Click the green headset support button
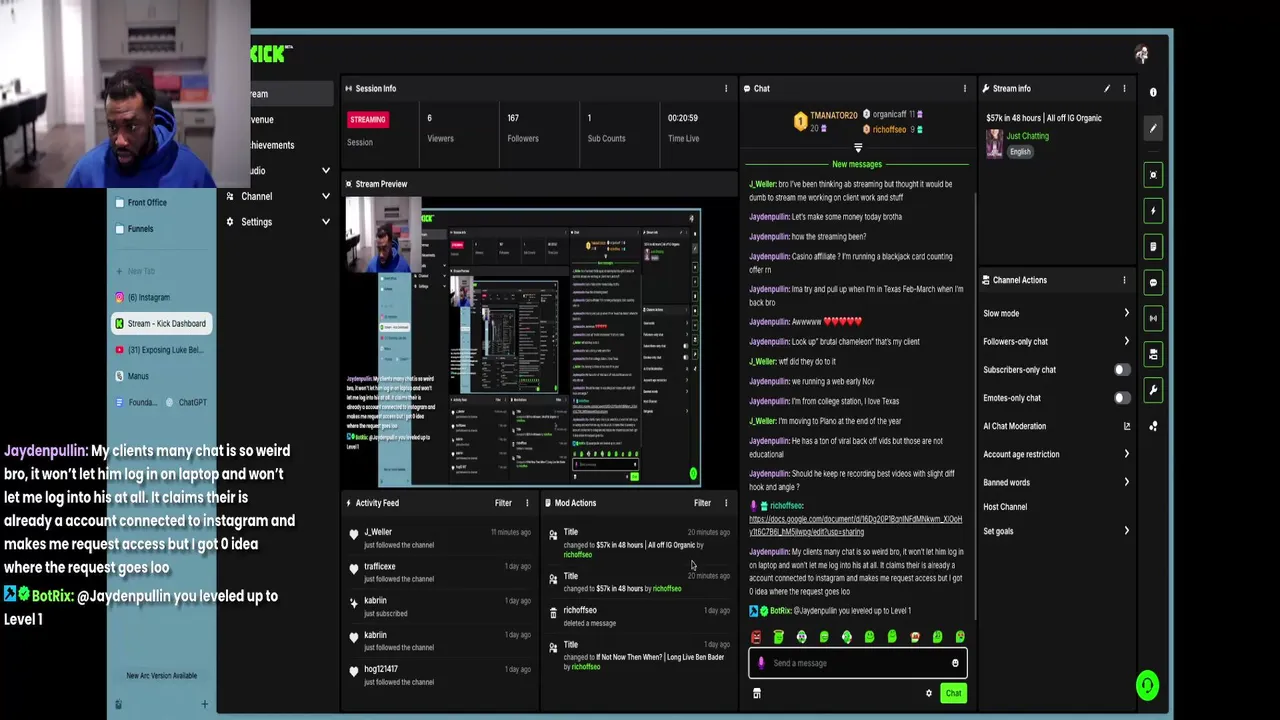This screenshot has height=720, width=1280. pyautogui.click(x=1147, y=685)
